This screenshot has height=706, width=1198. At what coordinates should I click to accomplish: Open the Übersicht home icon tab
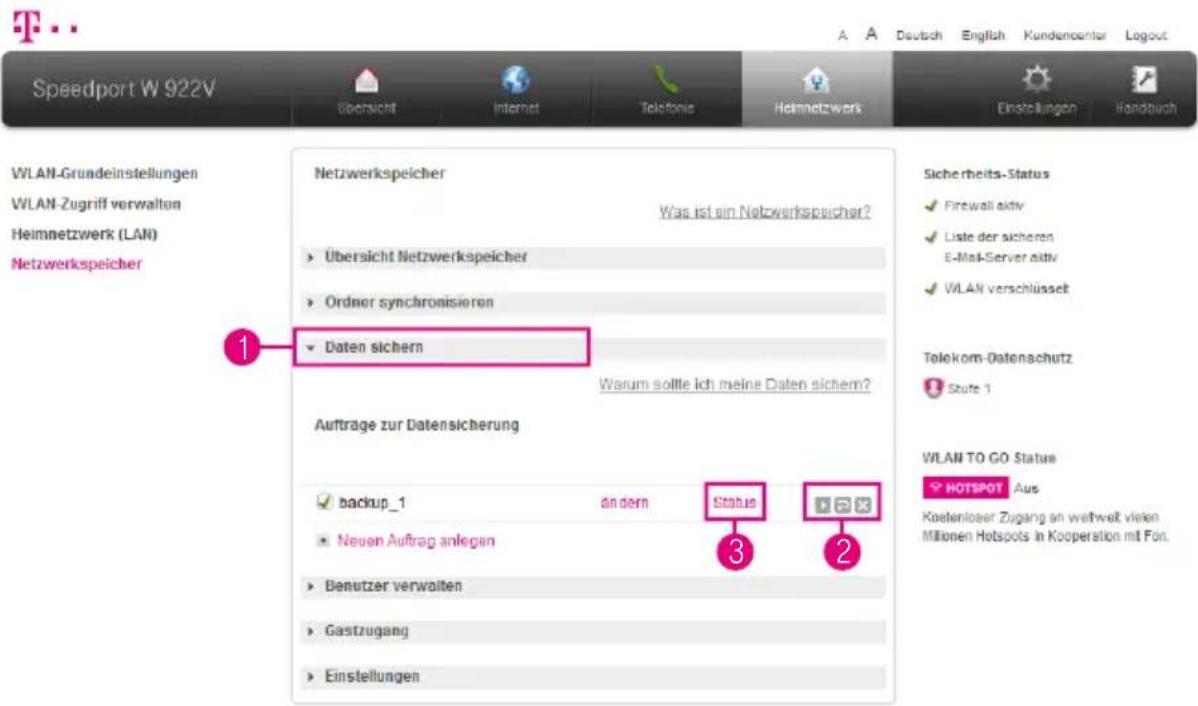point(367,89)
